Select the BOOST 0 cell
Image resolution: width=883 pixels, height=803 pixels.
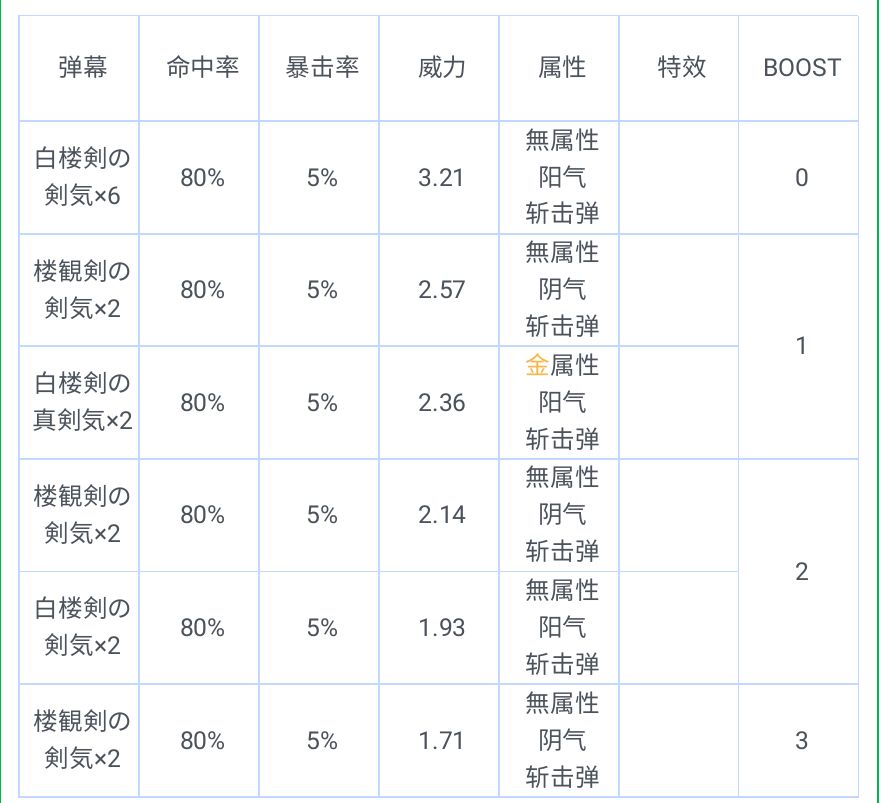799,177
